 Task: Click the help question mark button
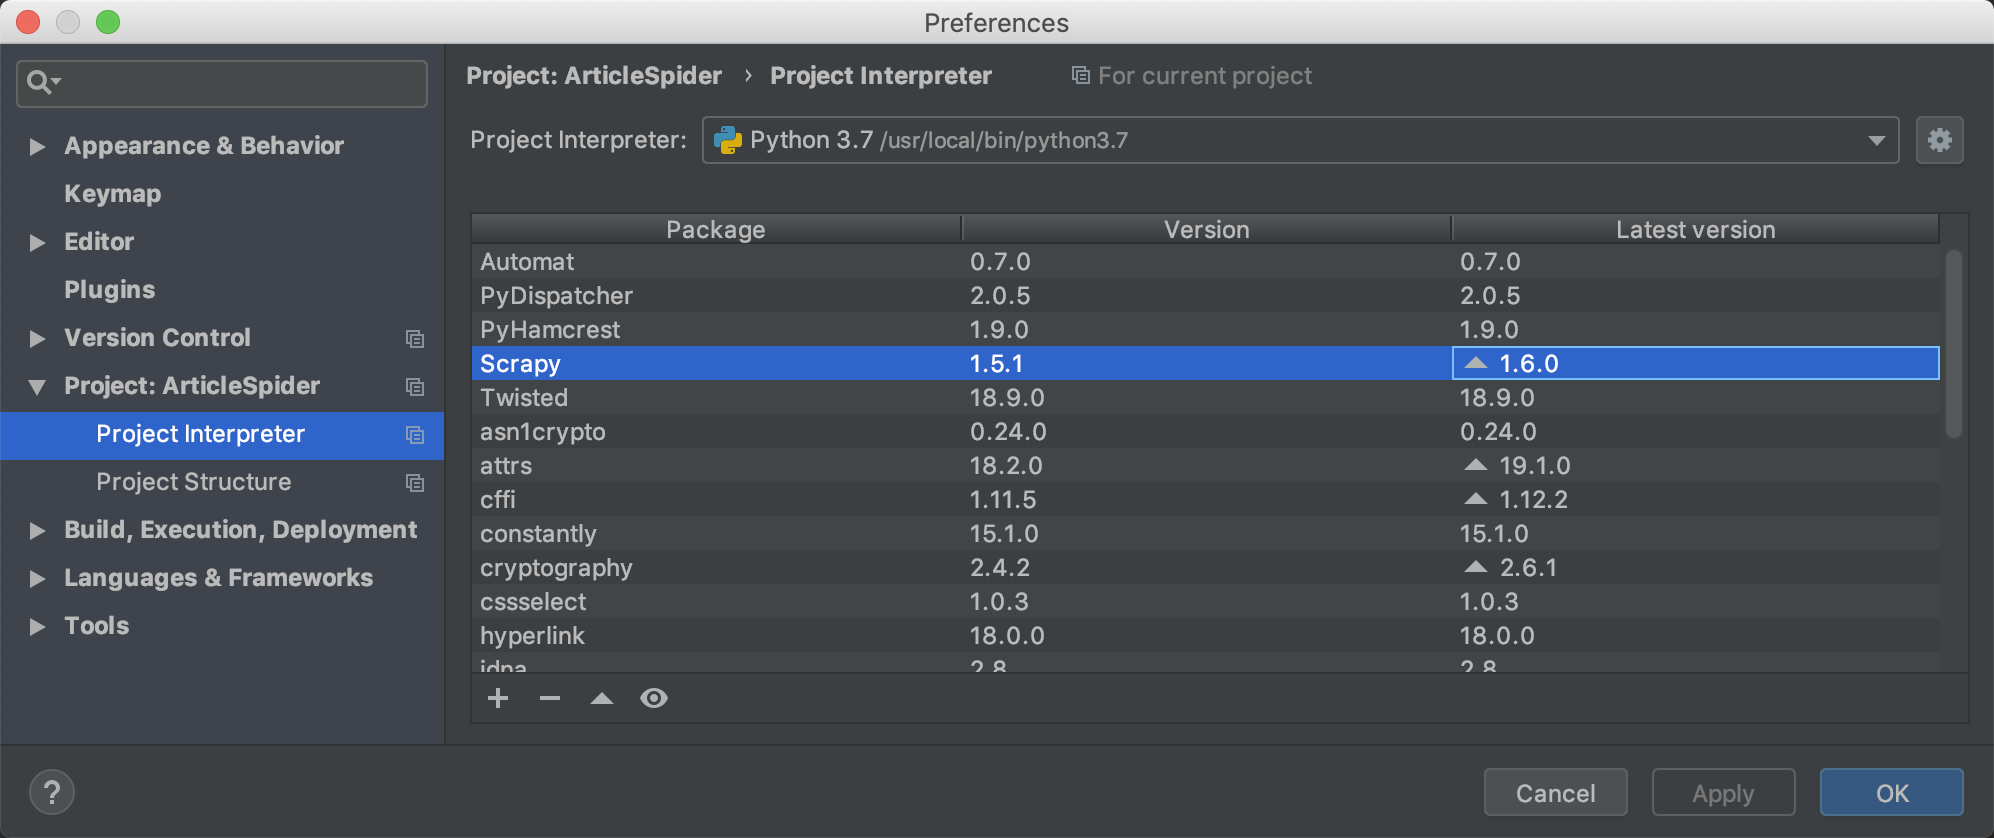52,793
